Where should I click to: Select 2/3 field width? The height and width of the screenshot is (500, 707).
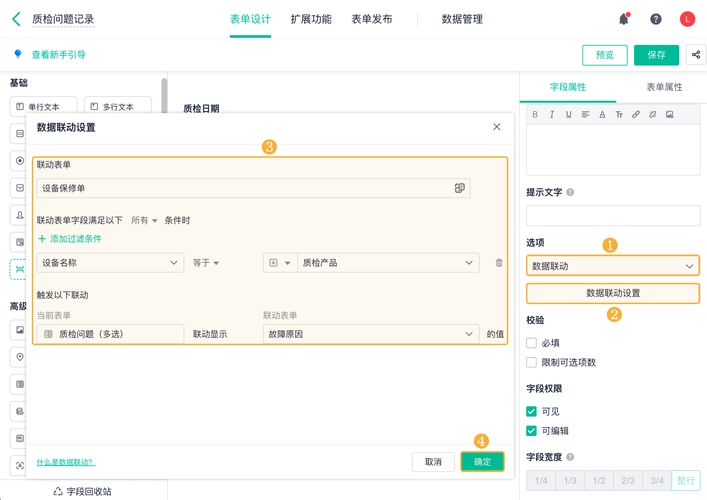[628, 481]
